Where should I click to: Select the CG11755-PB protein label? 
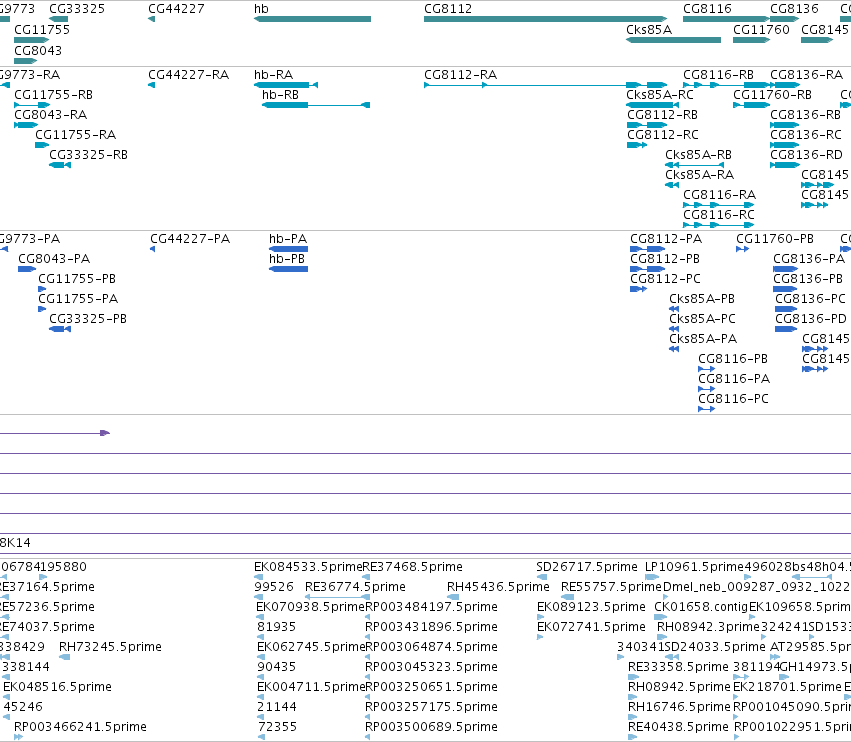coord(77,279)
